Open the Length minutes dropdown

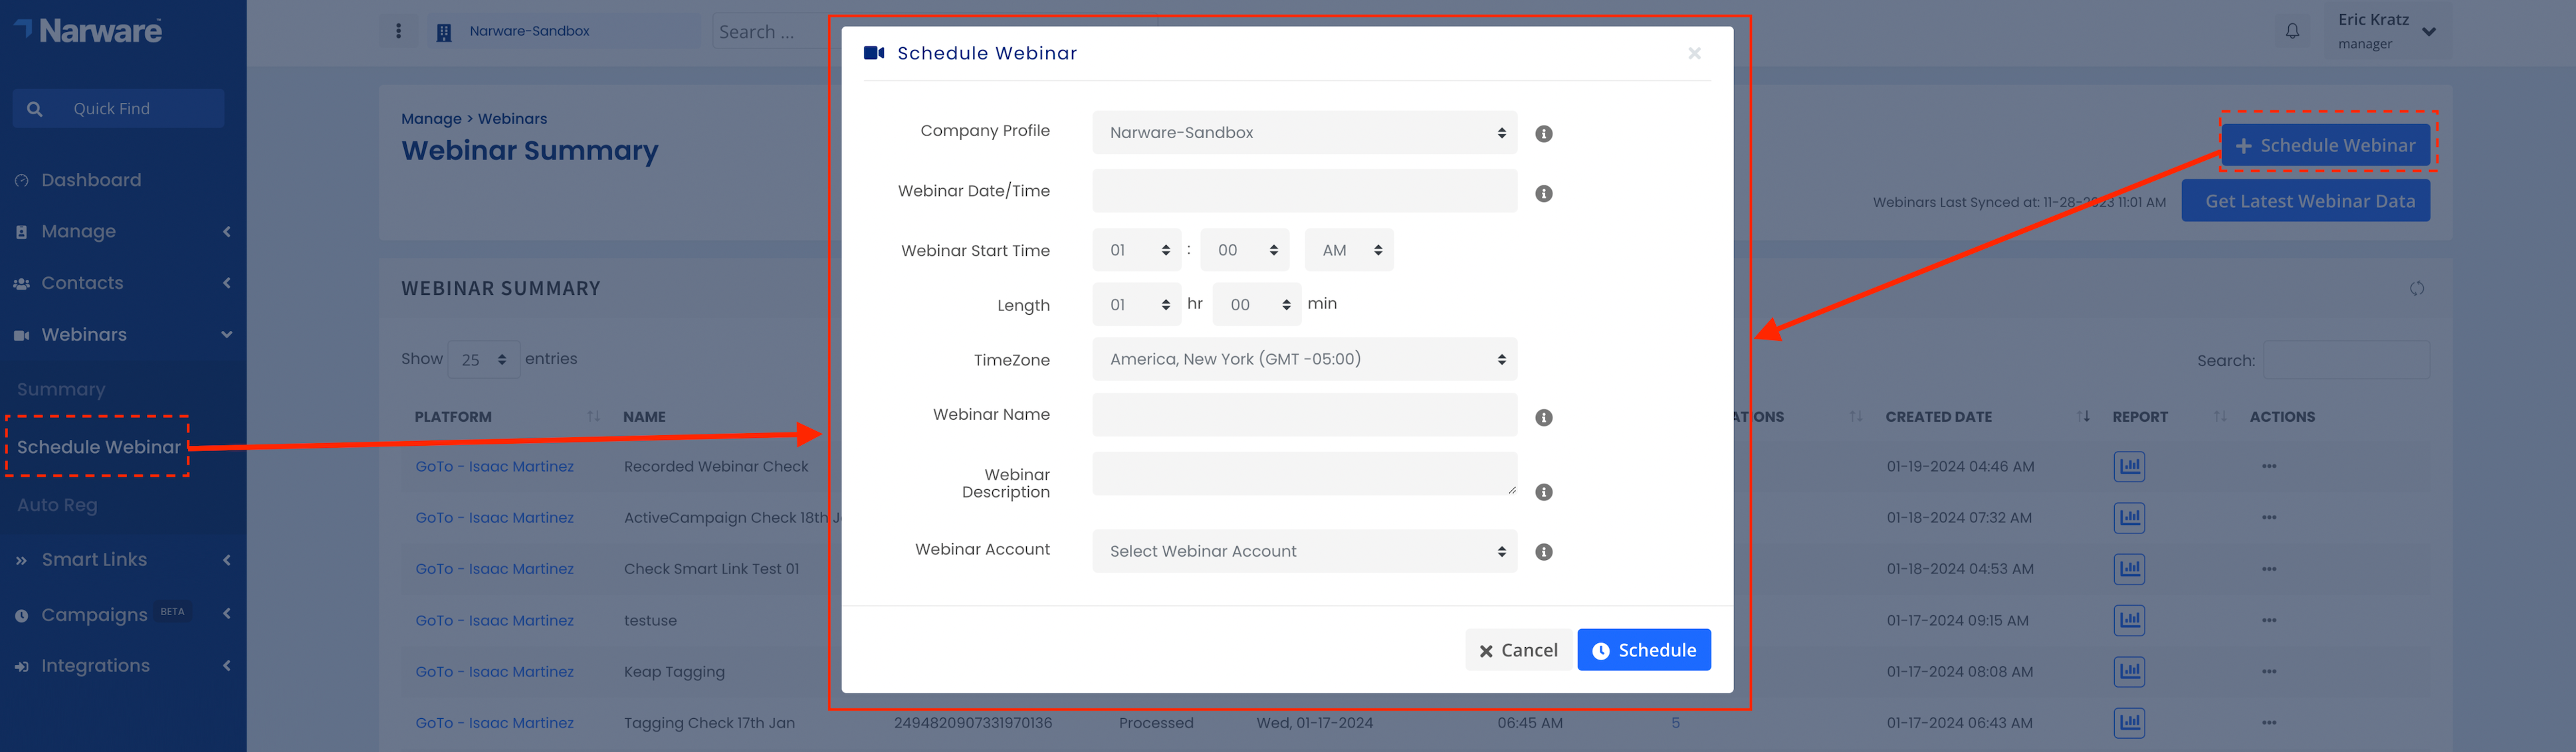[x=1257, y=305]
